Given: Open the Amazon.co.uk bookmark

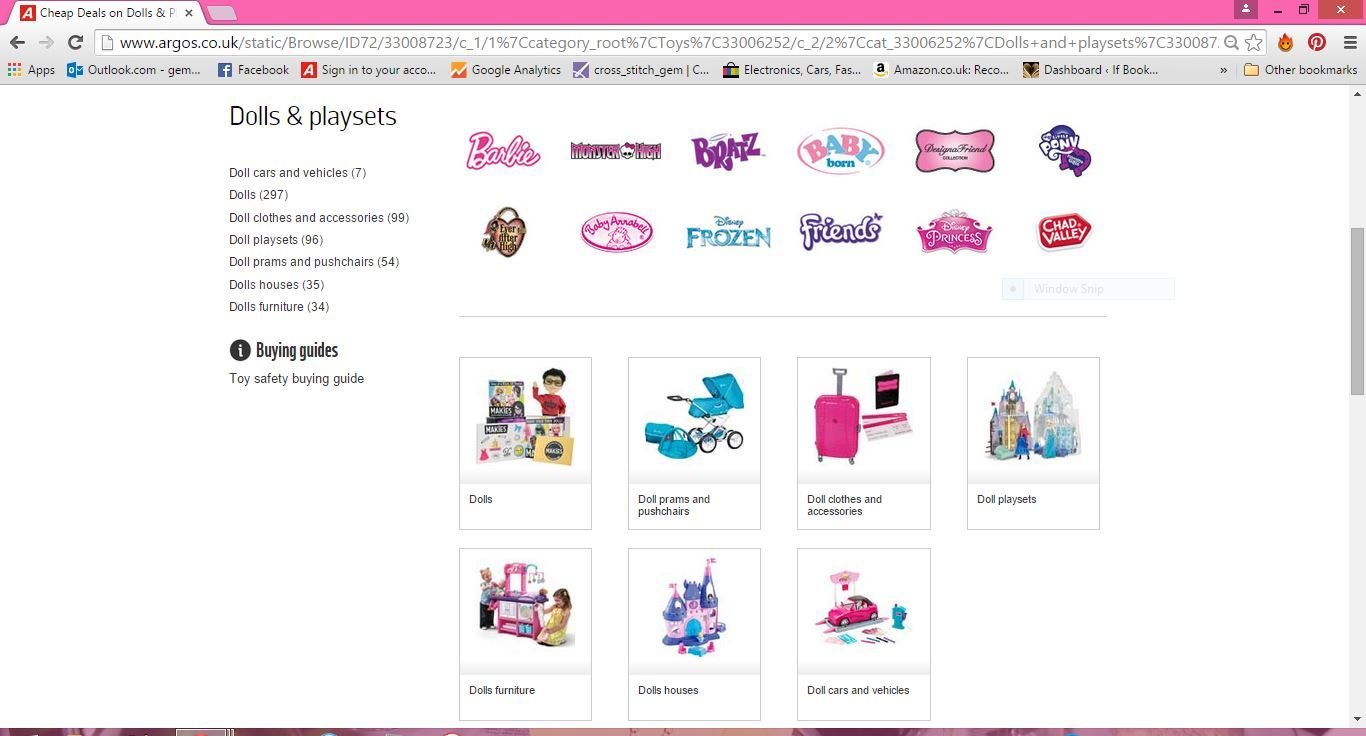Looking at the screenshot, I should pos(941,70).
